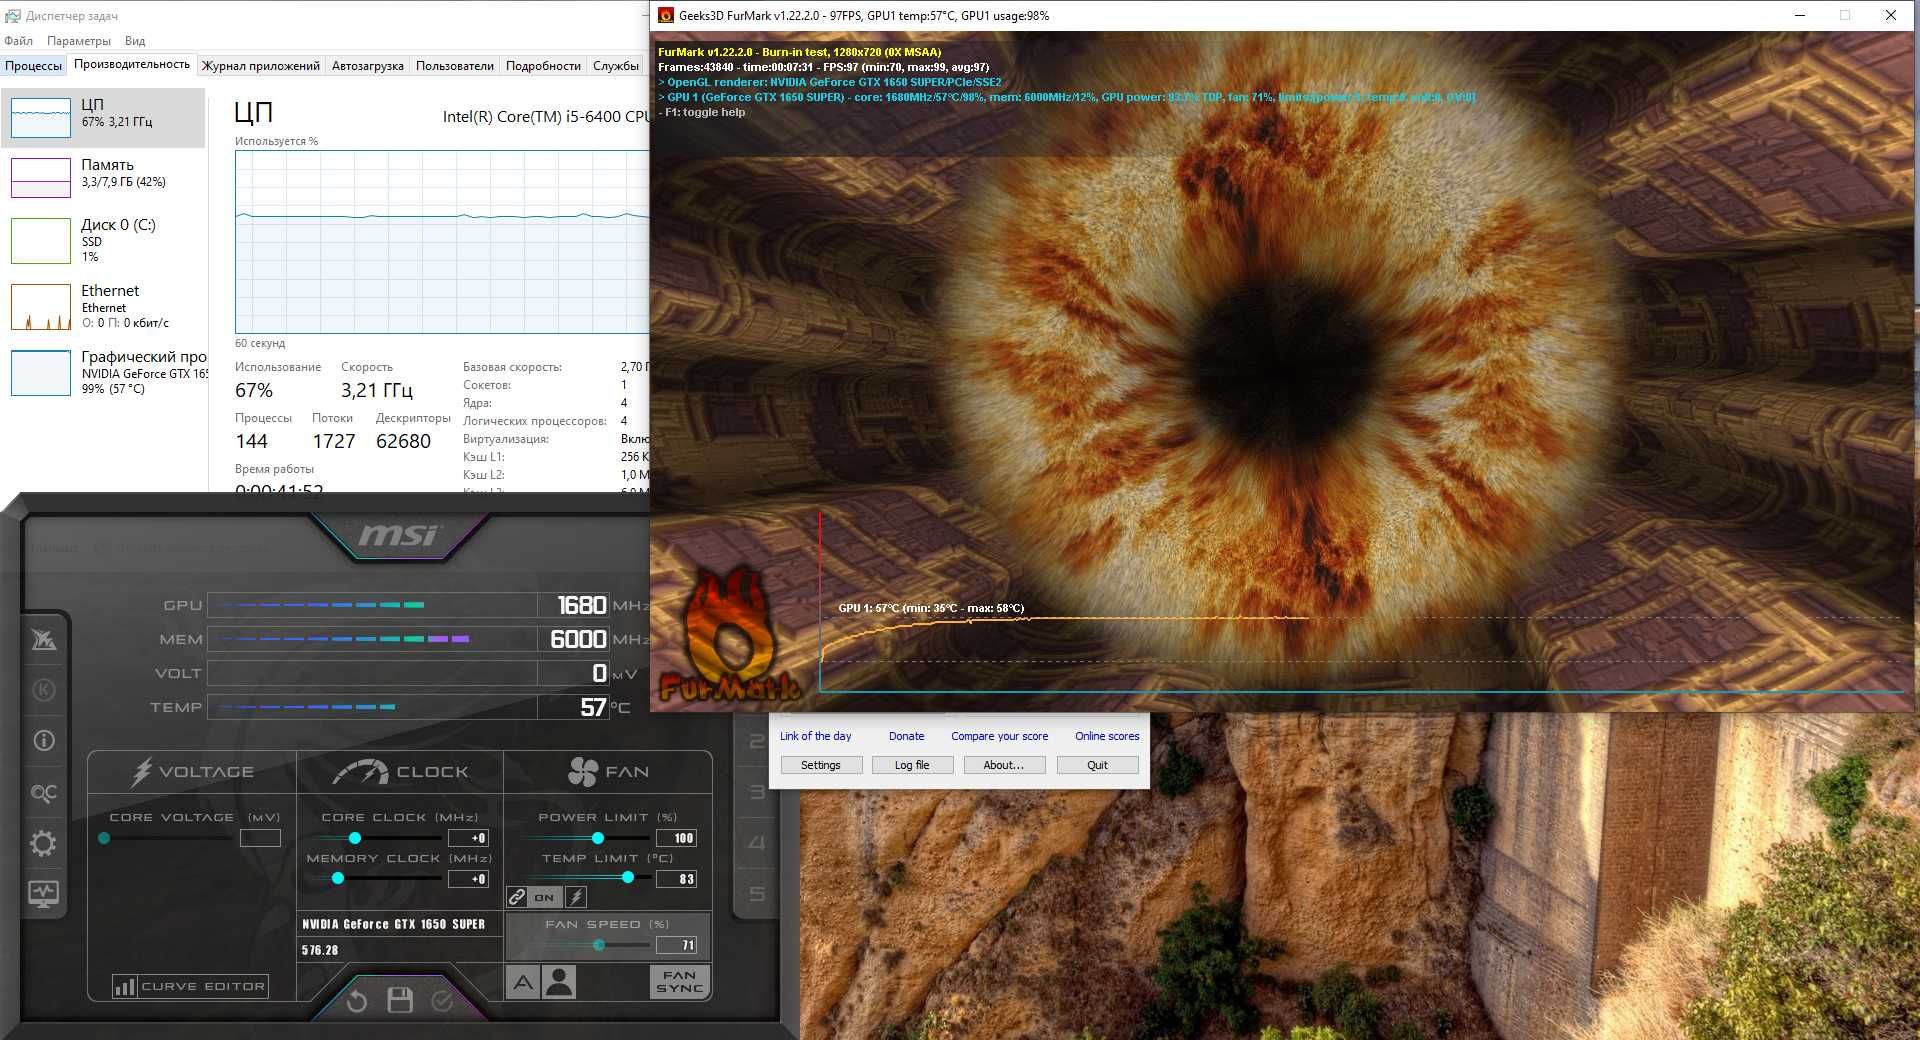Click the Curve Editor bar chart icon
This screenshot has width=1920, height=1040.
(125, 987)
